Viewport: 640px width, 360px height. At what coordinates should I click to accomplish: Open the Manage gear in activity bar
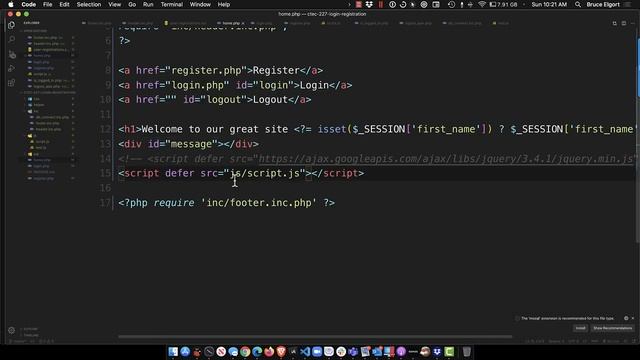click(11, 330)
